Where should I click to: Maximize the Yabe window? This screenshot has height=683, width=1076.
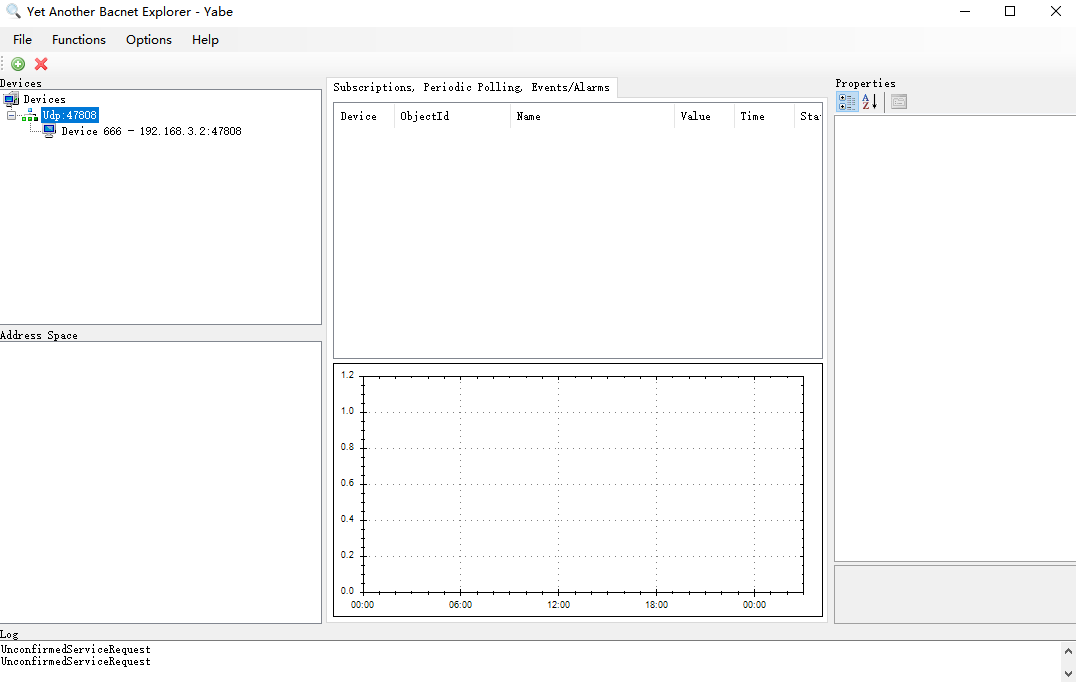(x=1010, y=12)
